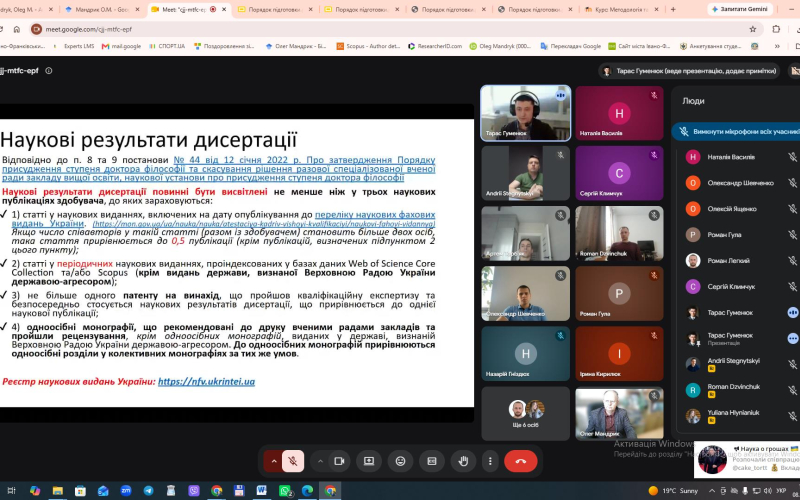800x500 pixels.
Task: Open mail.google bookmark
Action: click(121, 46)
